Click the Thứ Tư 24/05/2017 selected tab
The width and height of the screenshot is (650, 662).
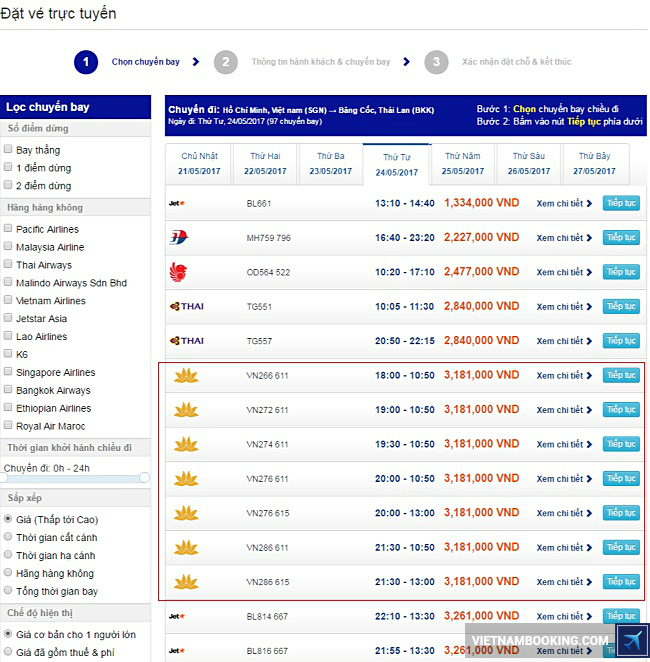point(396,165)
